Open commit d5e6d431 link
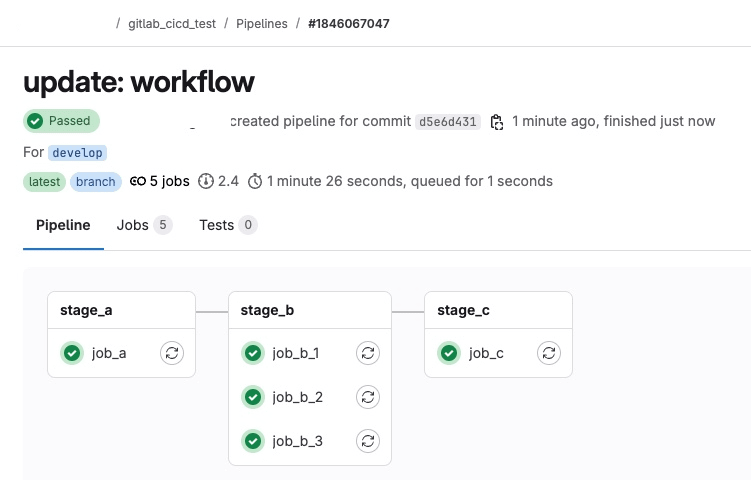 (448, 122)
